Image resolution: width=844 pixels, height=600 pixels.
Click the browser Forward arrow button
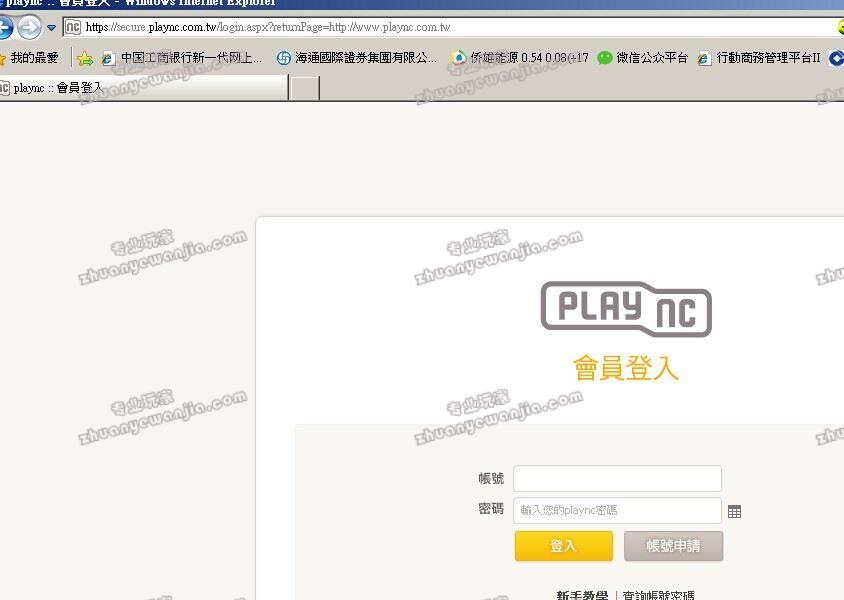30,27
